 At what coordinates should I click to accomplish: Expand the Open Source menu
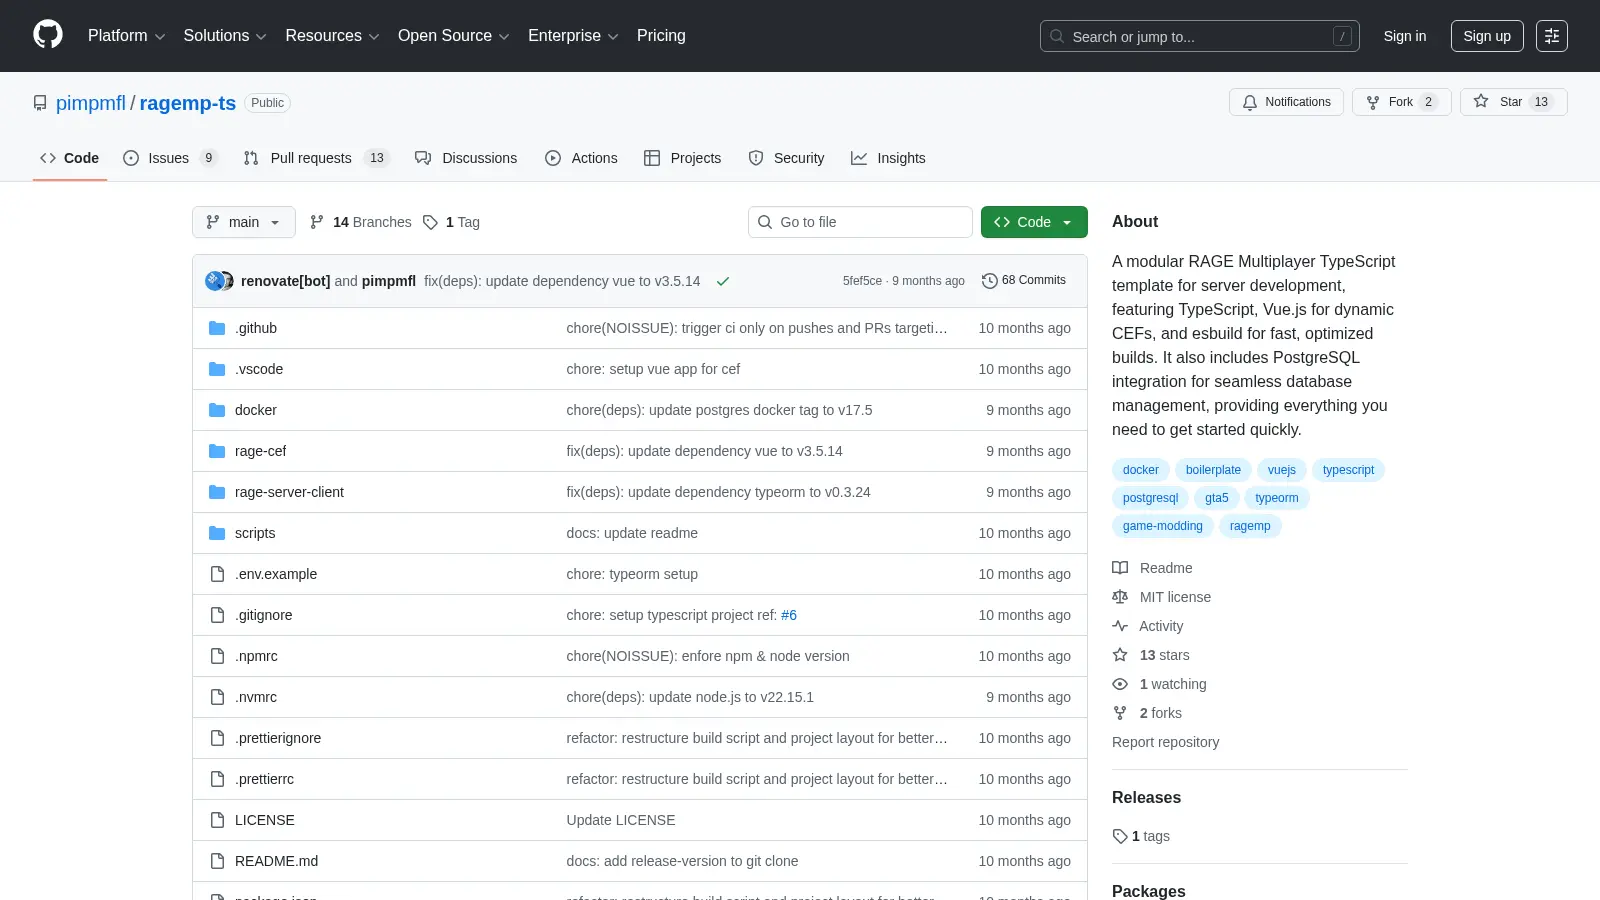453,36
